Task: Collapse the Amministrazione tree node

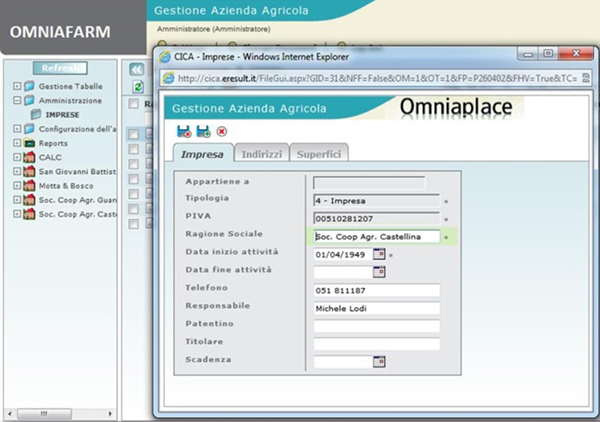Action: click(17, 101)
